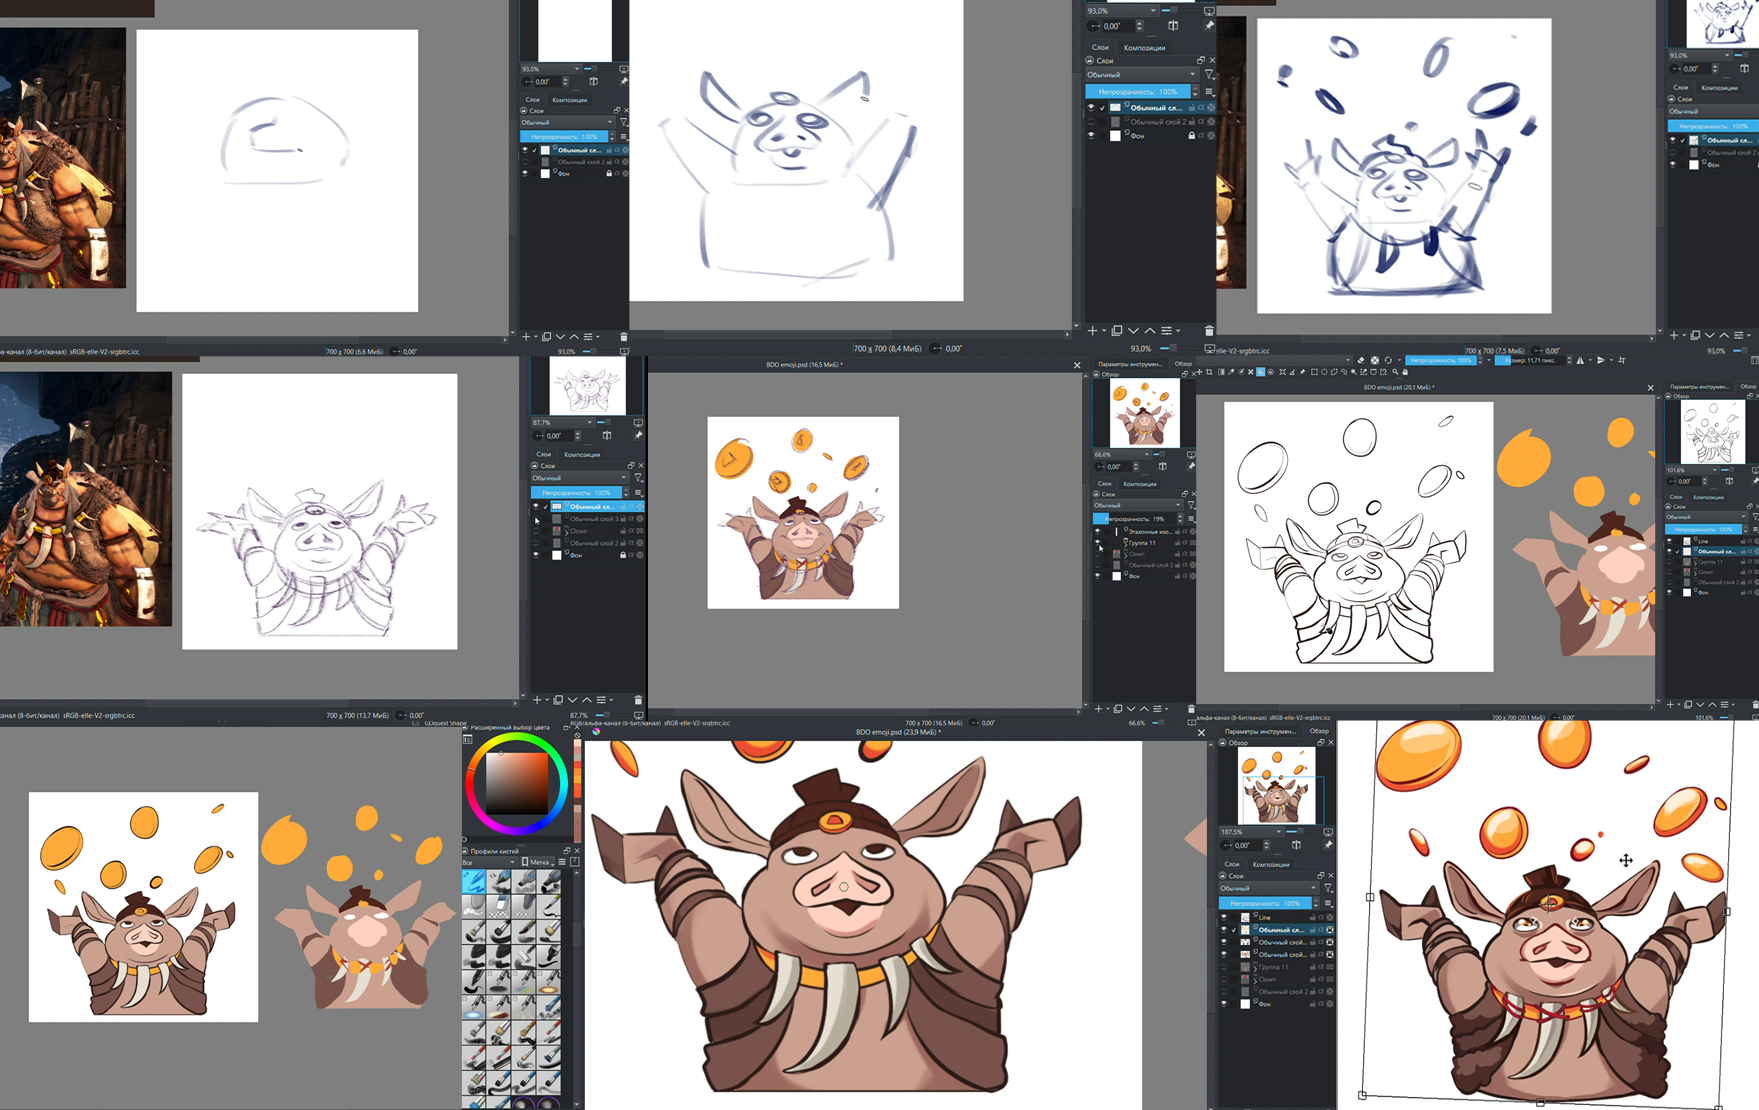Viewport: 1759px width, 1110px height.
Task: Add a layer in panel beside the first blob sketch
Action: coord(526,337)
